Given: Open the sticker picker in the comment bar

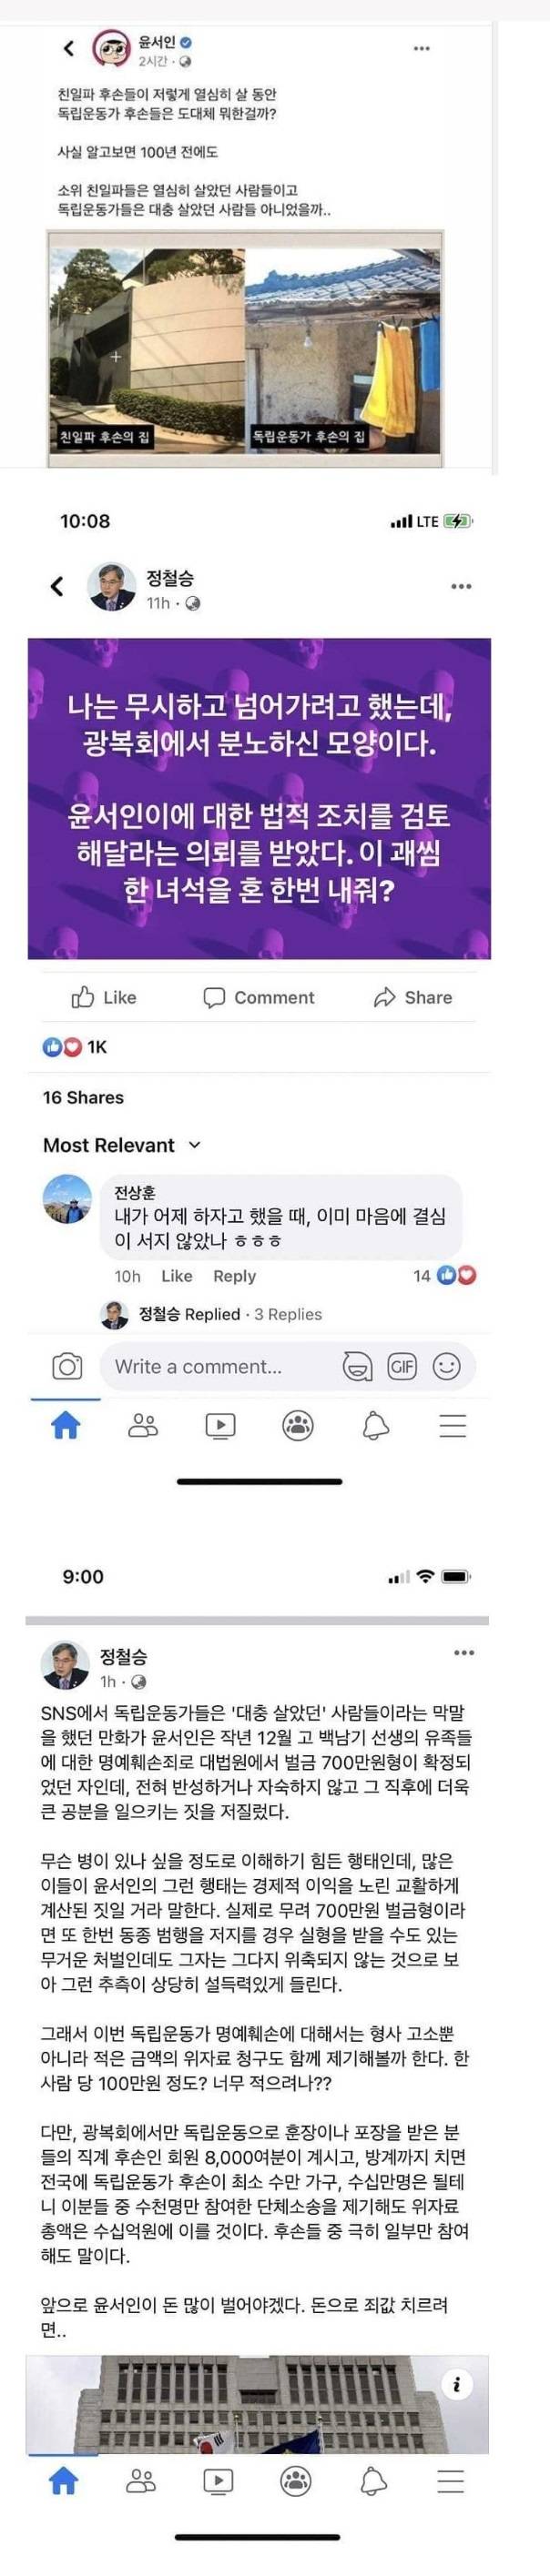Looking at the screenshot, I should pyautogui.click(x=357, y=1366).
